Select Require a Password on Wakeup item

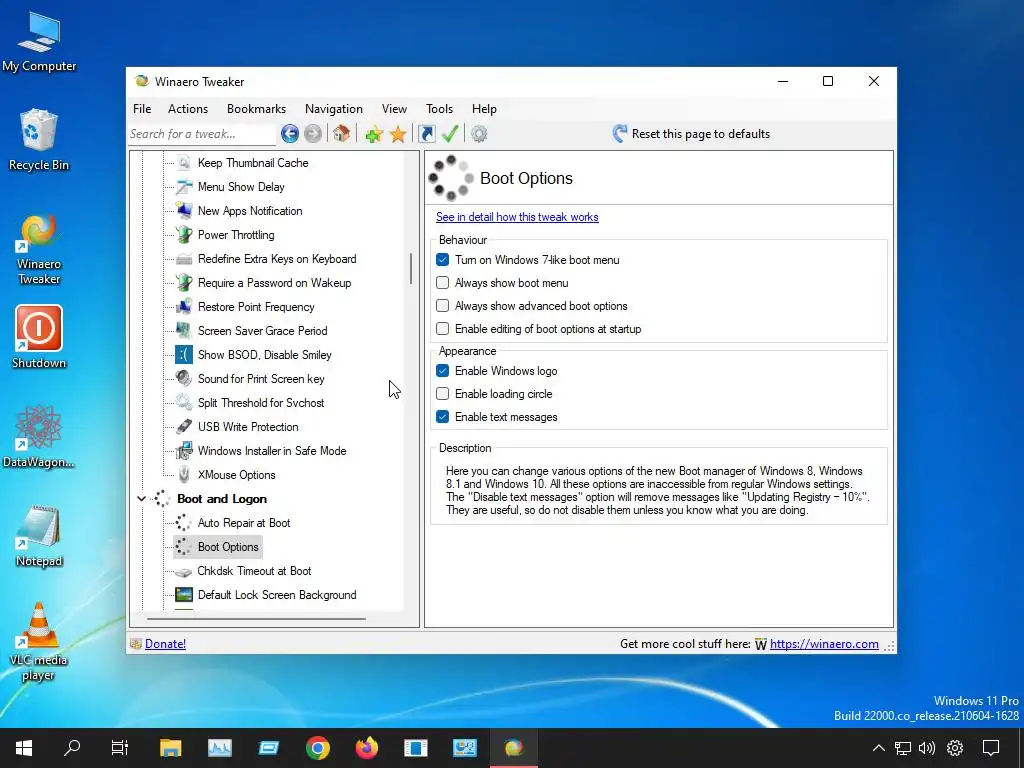(x=274, y=283)
